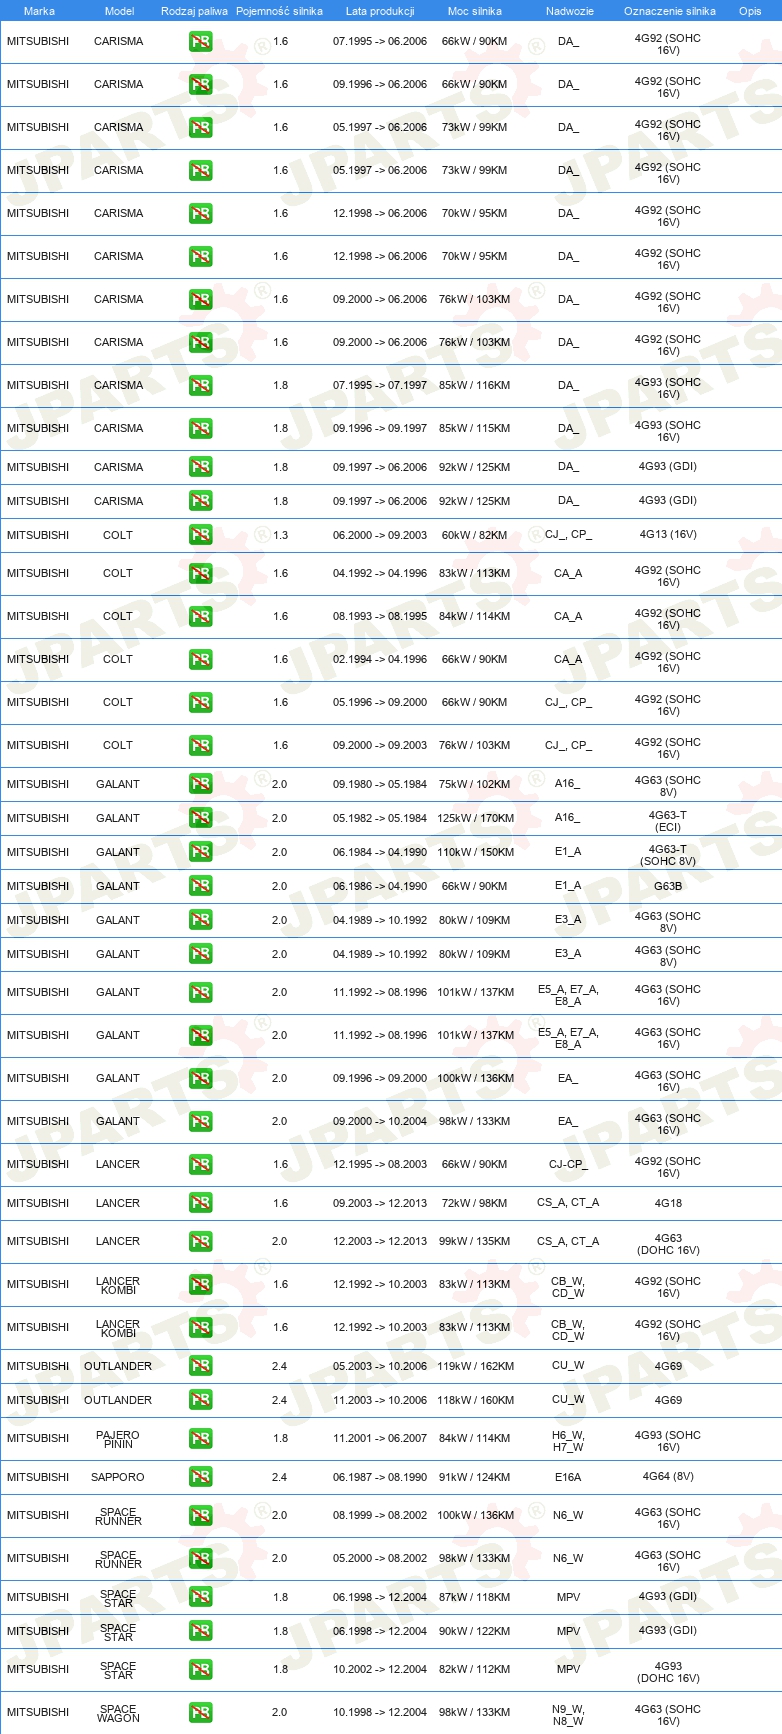Click power value 119kW / 162KM
This screenshot has width=782, height=1734.
[475, 1366]
